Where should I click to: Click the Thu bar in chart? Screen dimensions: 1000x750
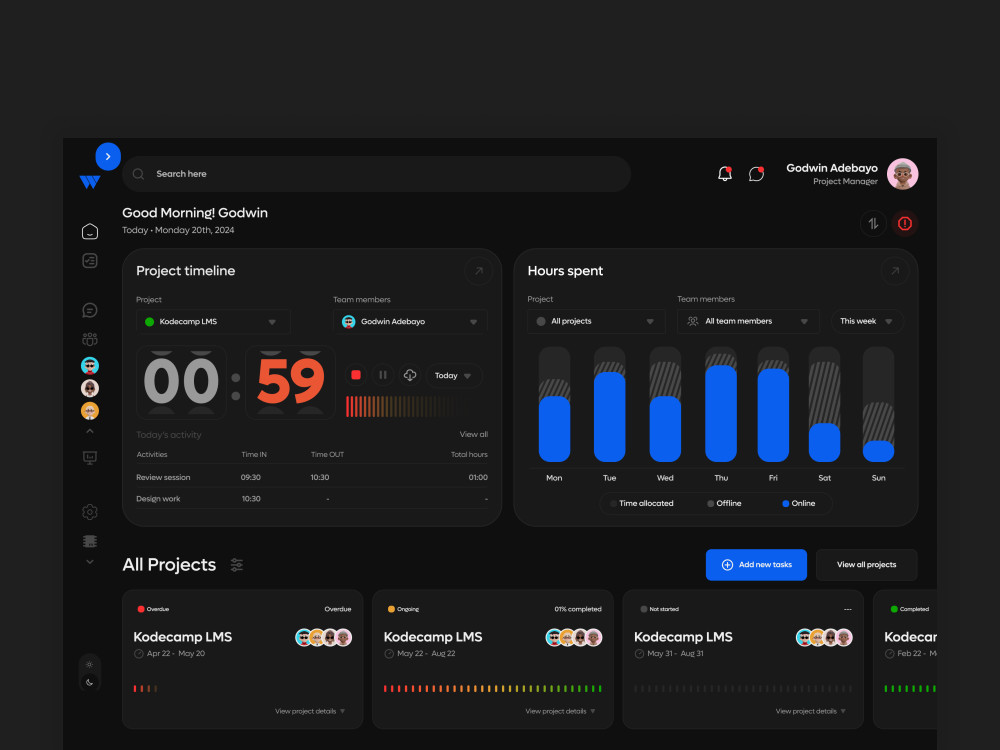click(721, 404)
